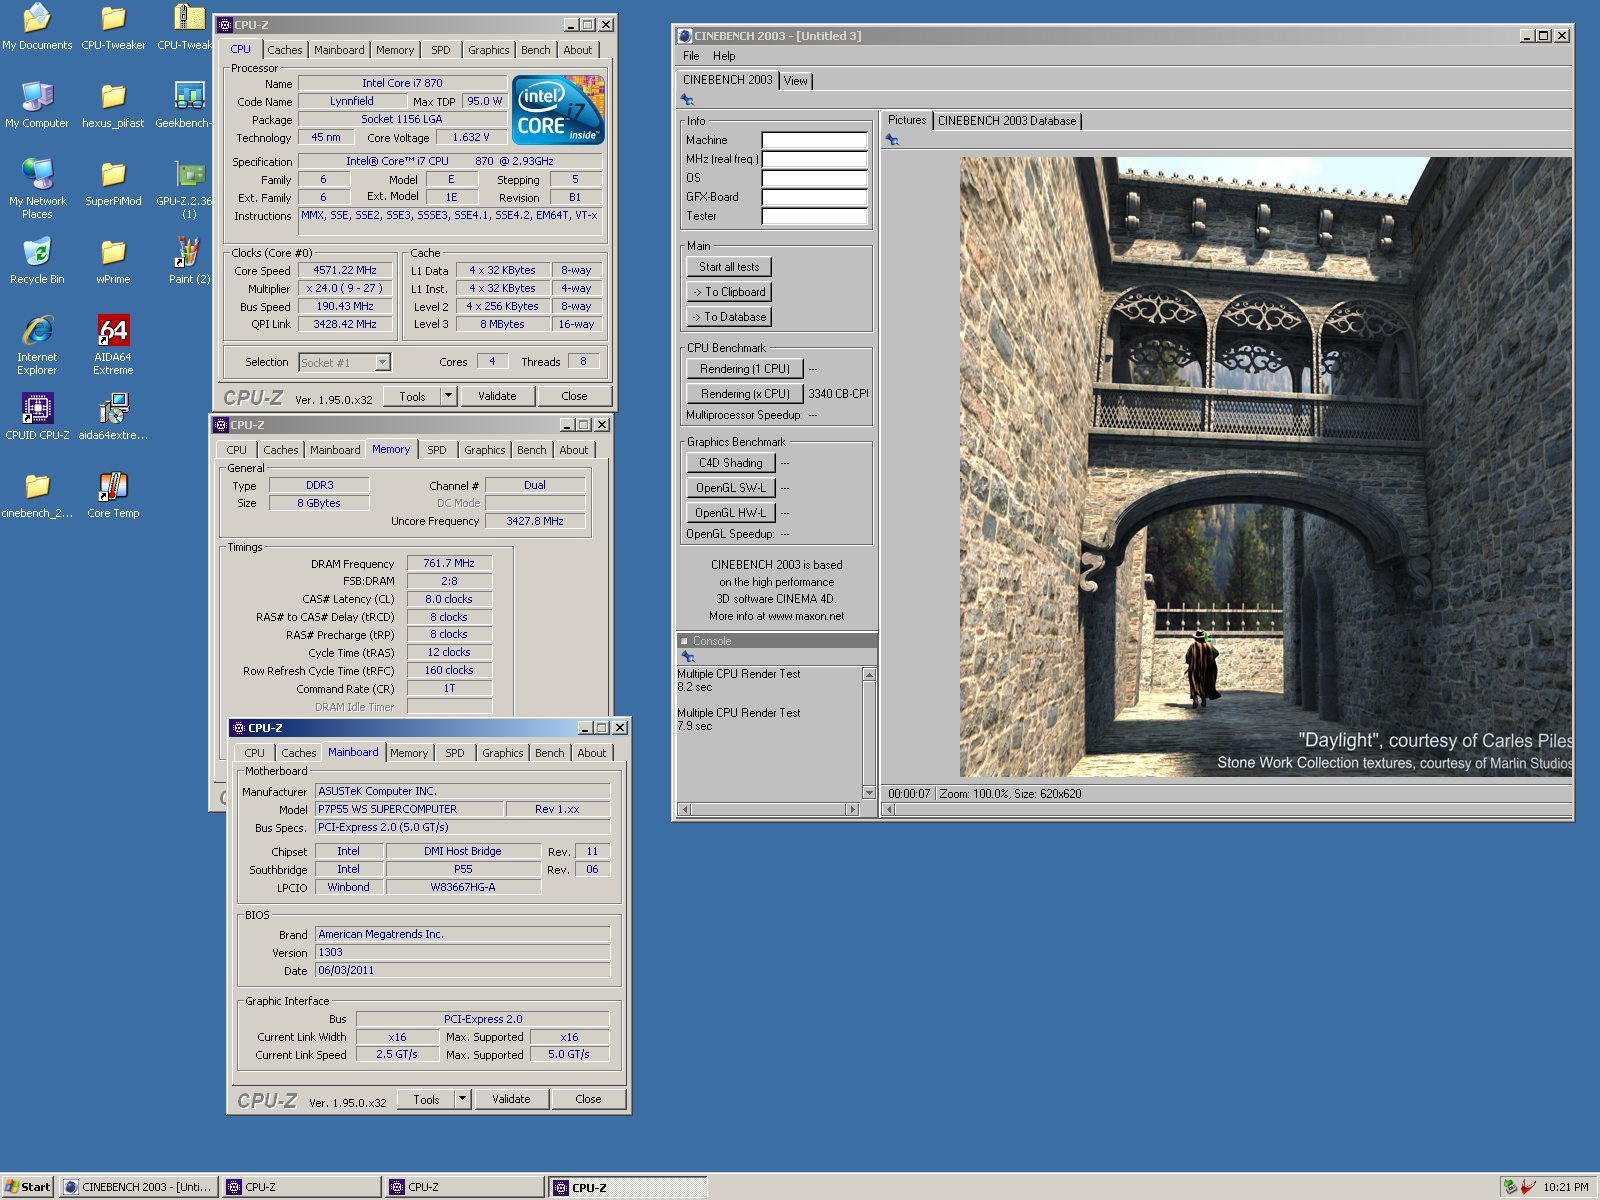Launch AIDA64 Extreme icon

click(x=113, y=344)
